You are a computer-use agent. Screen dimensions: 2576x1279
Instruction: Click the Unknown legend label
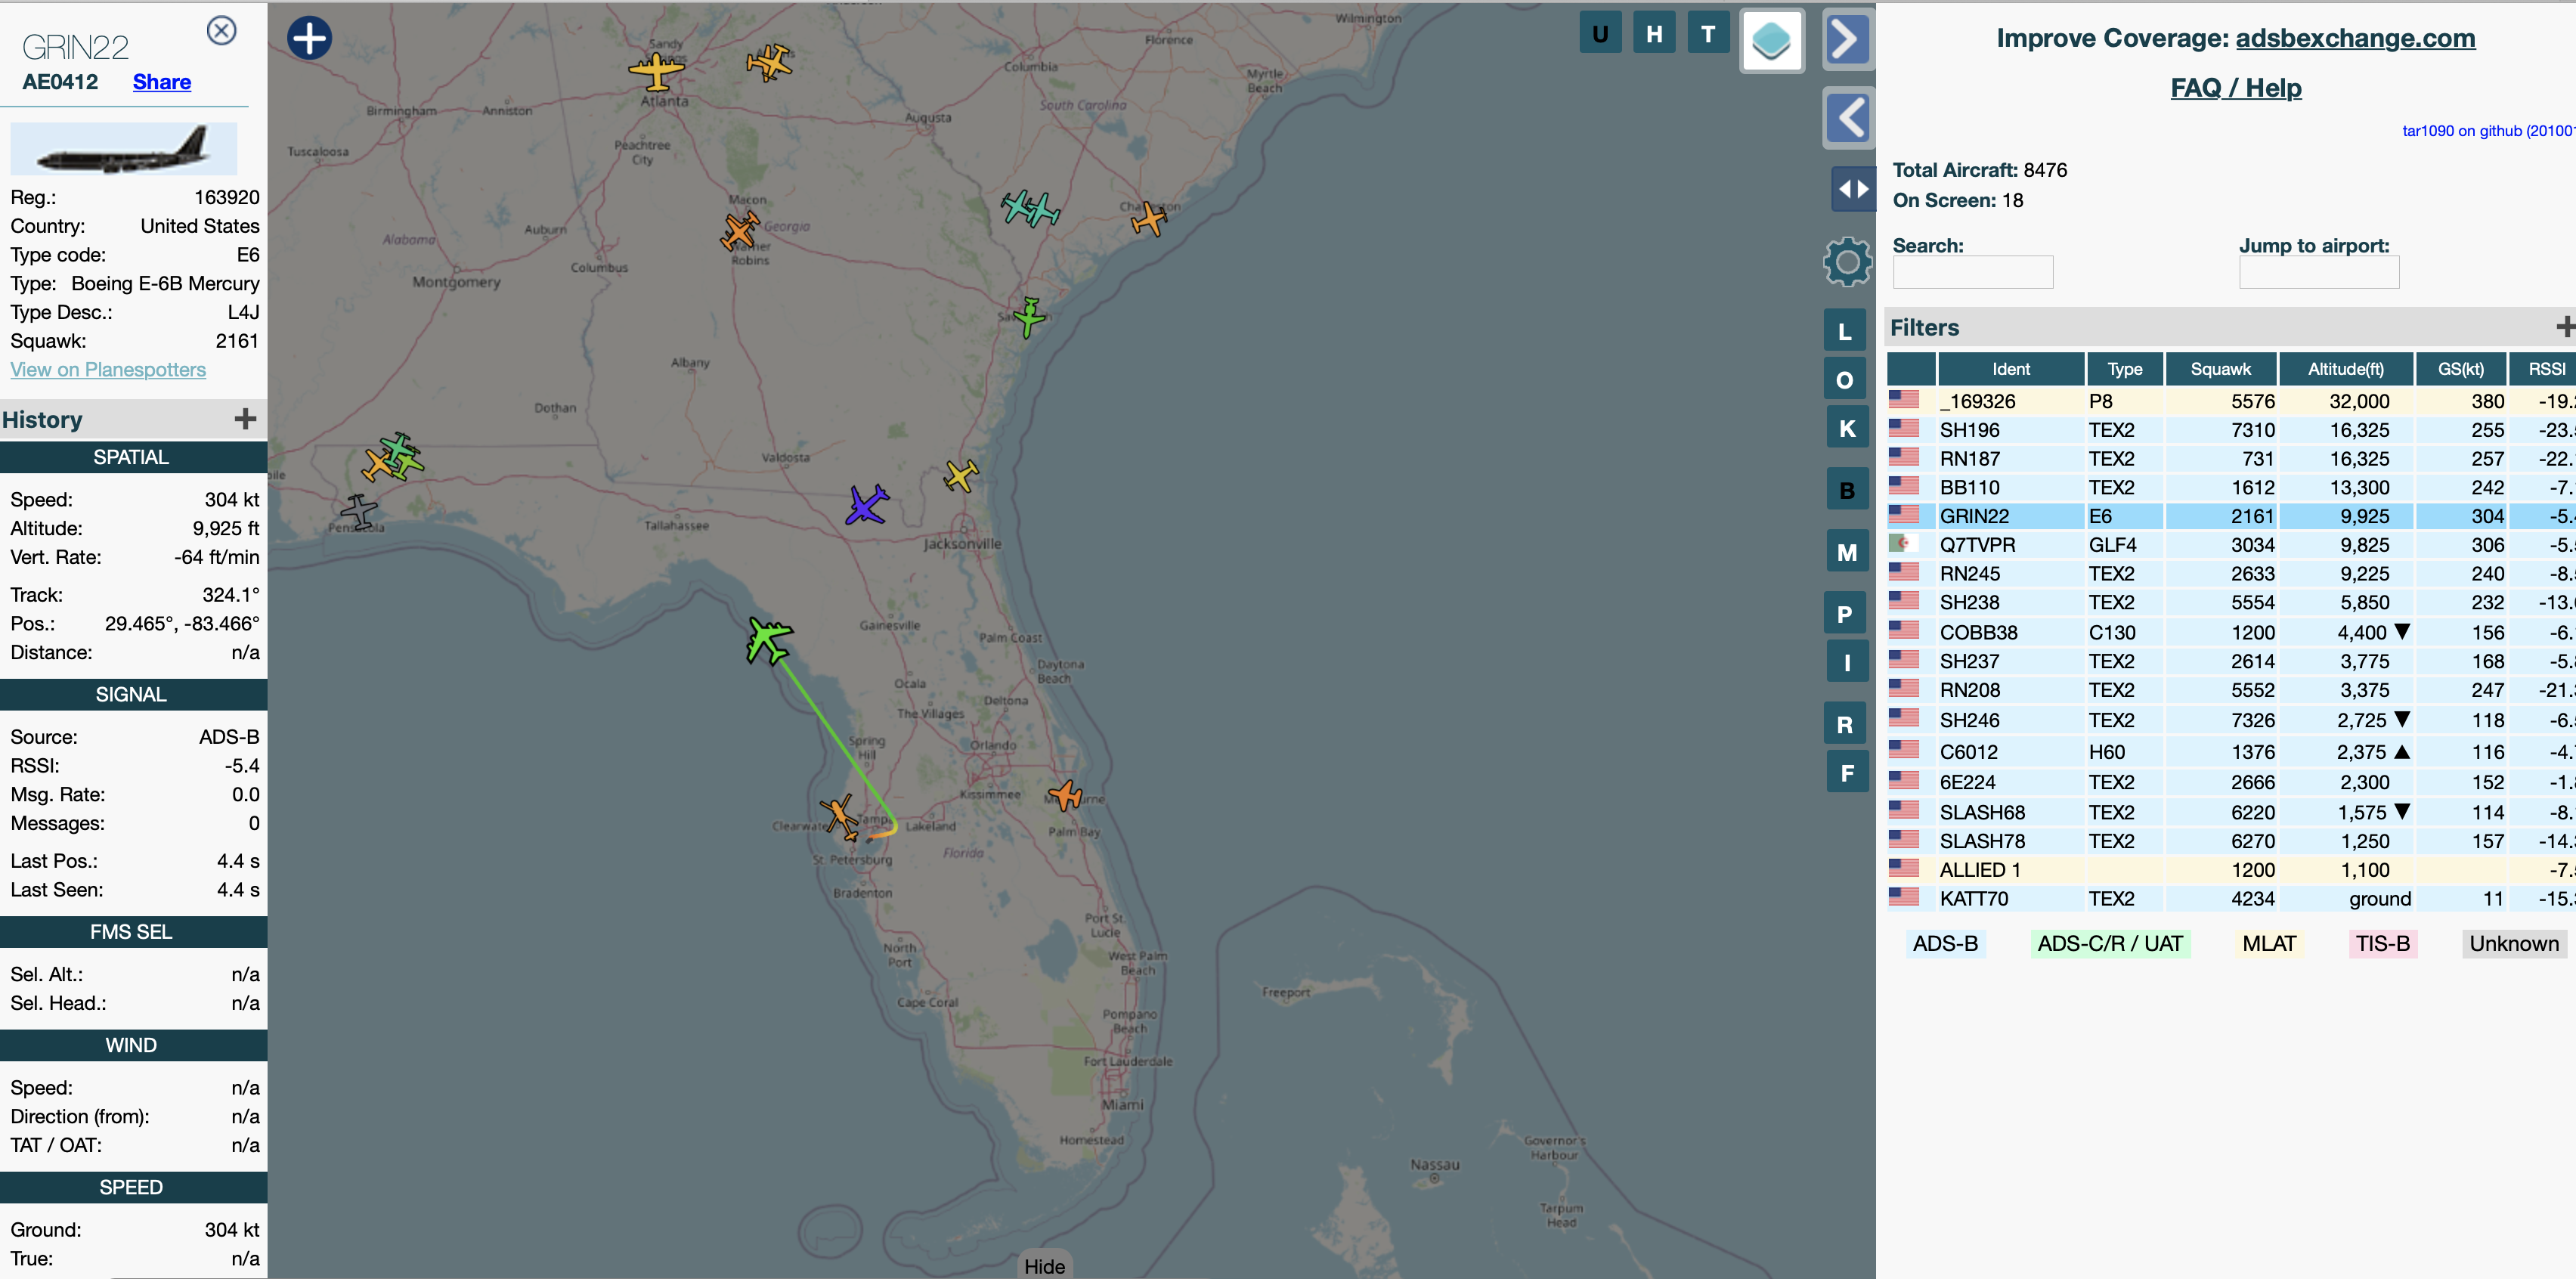[2514, 943]
